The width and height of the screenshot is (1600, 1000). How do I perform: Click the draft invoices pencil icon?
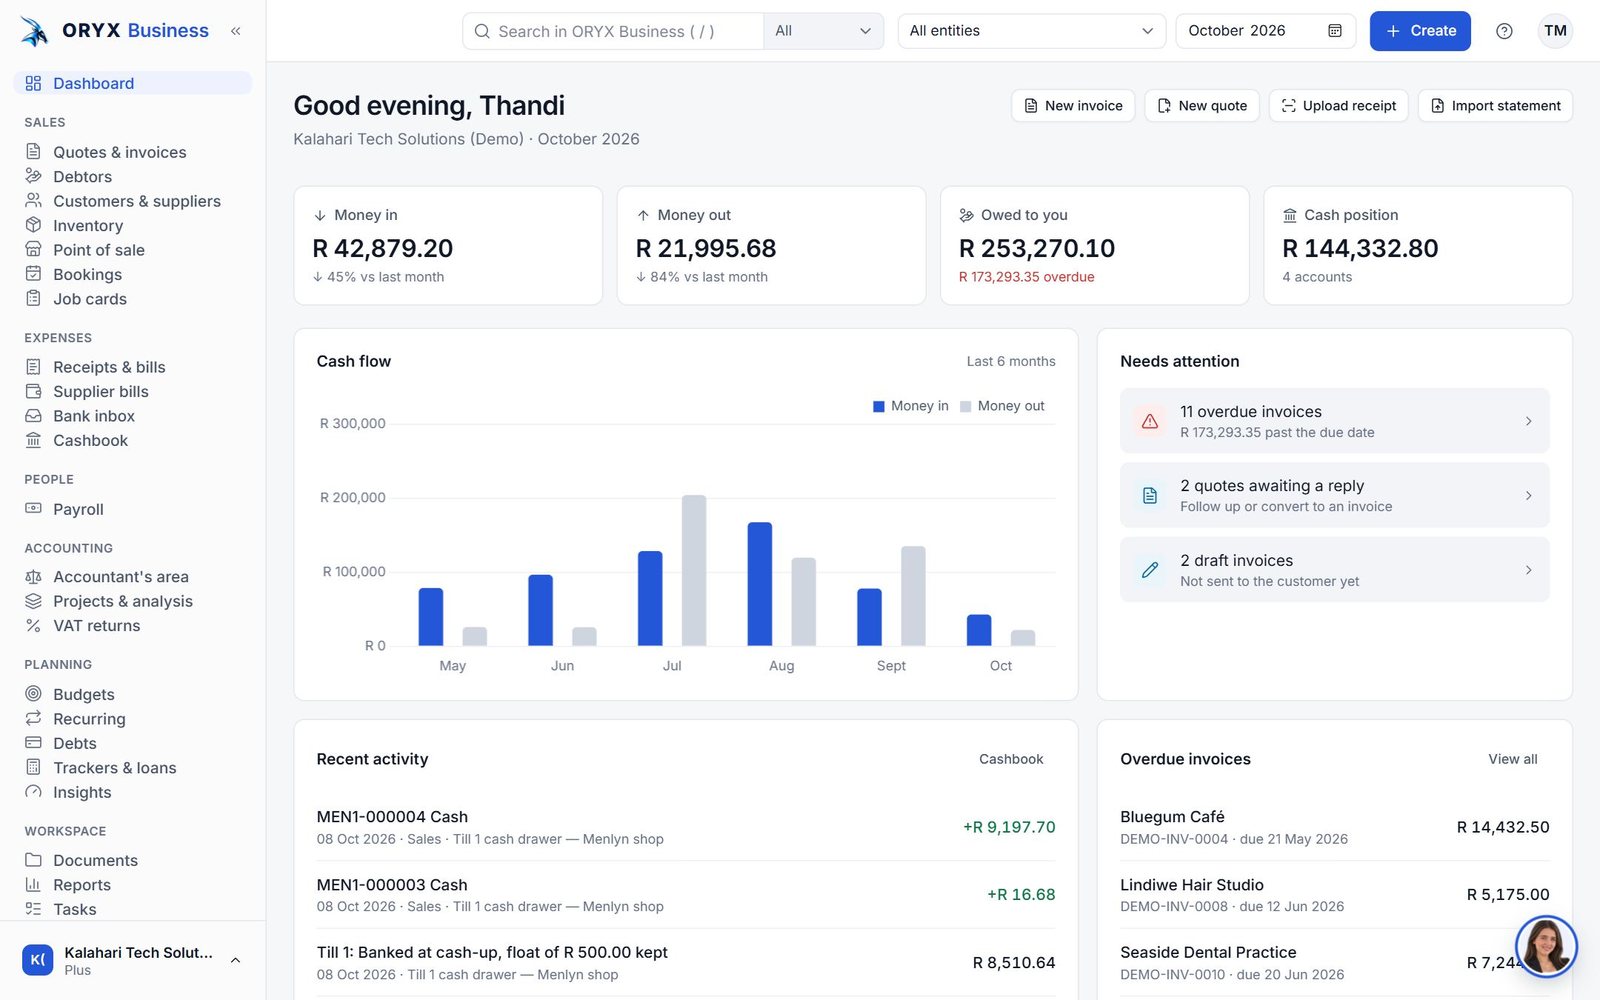[1150, 570]
